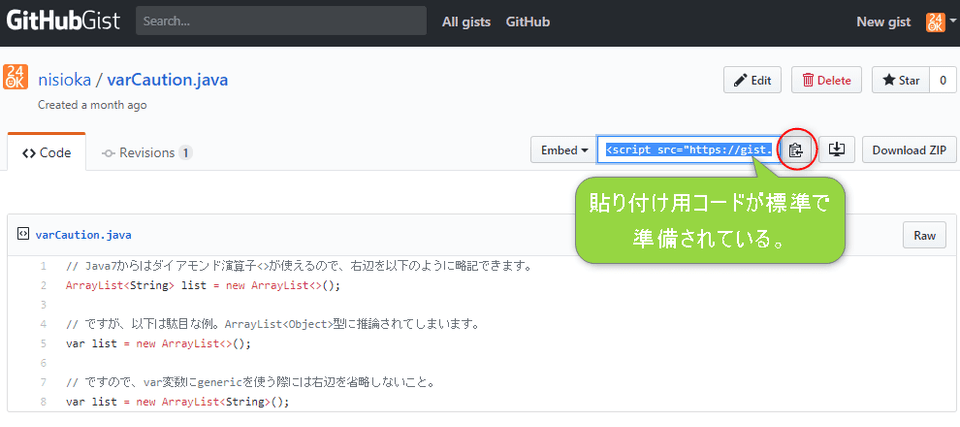Screen dimensions: 960x427
Task: Open the GitHub link in header
Action: (x=527, y=21)
